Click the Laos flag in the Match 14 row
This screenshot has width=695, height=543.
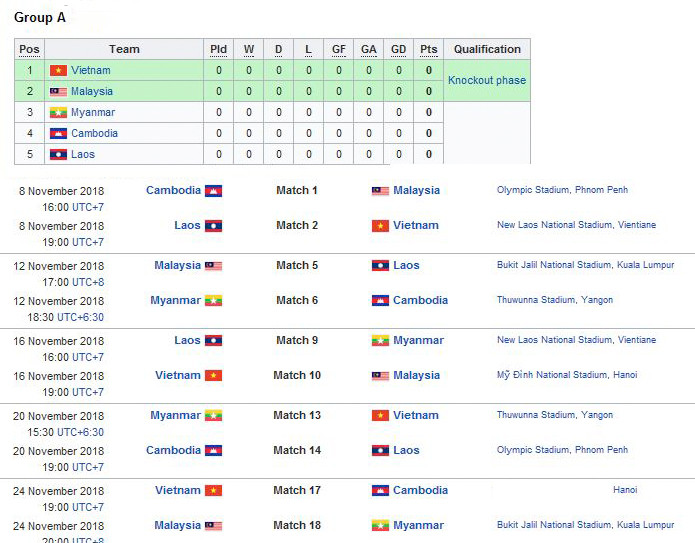point(380,451)
